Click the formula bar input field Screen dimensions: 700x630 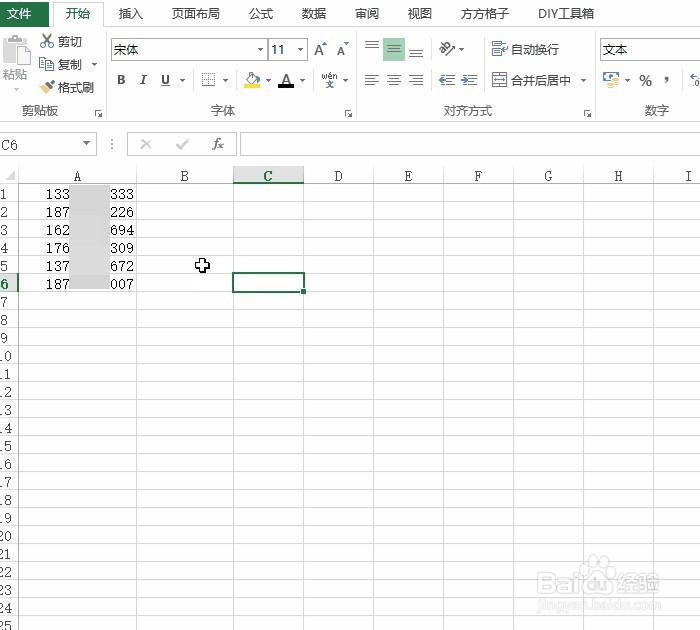pos(470,144)
